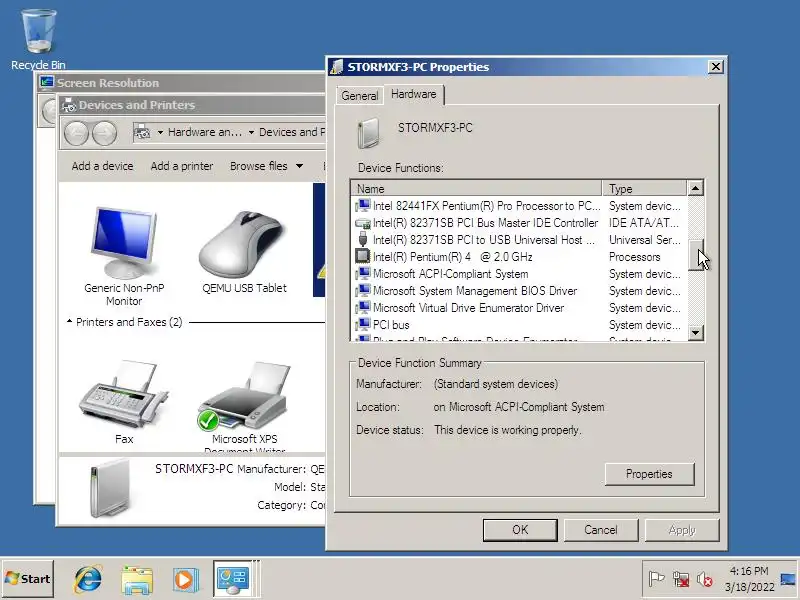Click the muted volume speaker tray icon
Image resolution: width=800 pixels, height=600 pixels.
click(x=704, y=579)
